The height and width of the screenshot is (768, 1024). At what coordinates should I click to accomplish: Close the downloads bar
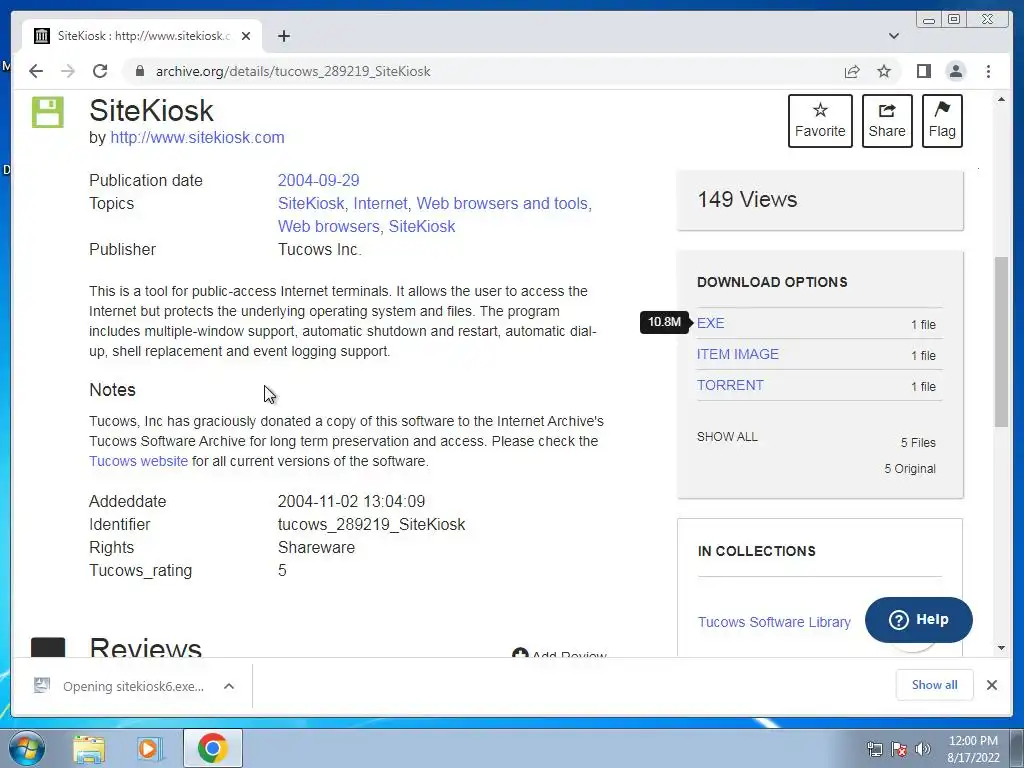991,685
